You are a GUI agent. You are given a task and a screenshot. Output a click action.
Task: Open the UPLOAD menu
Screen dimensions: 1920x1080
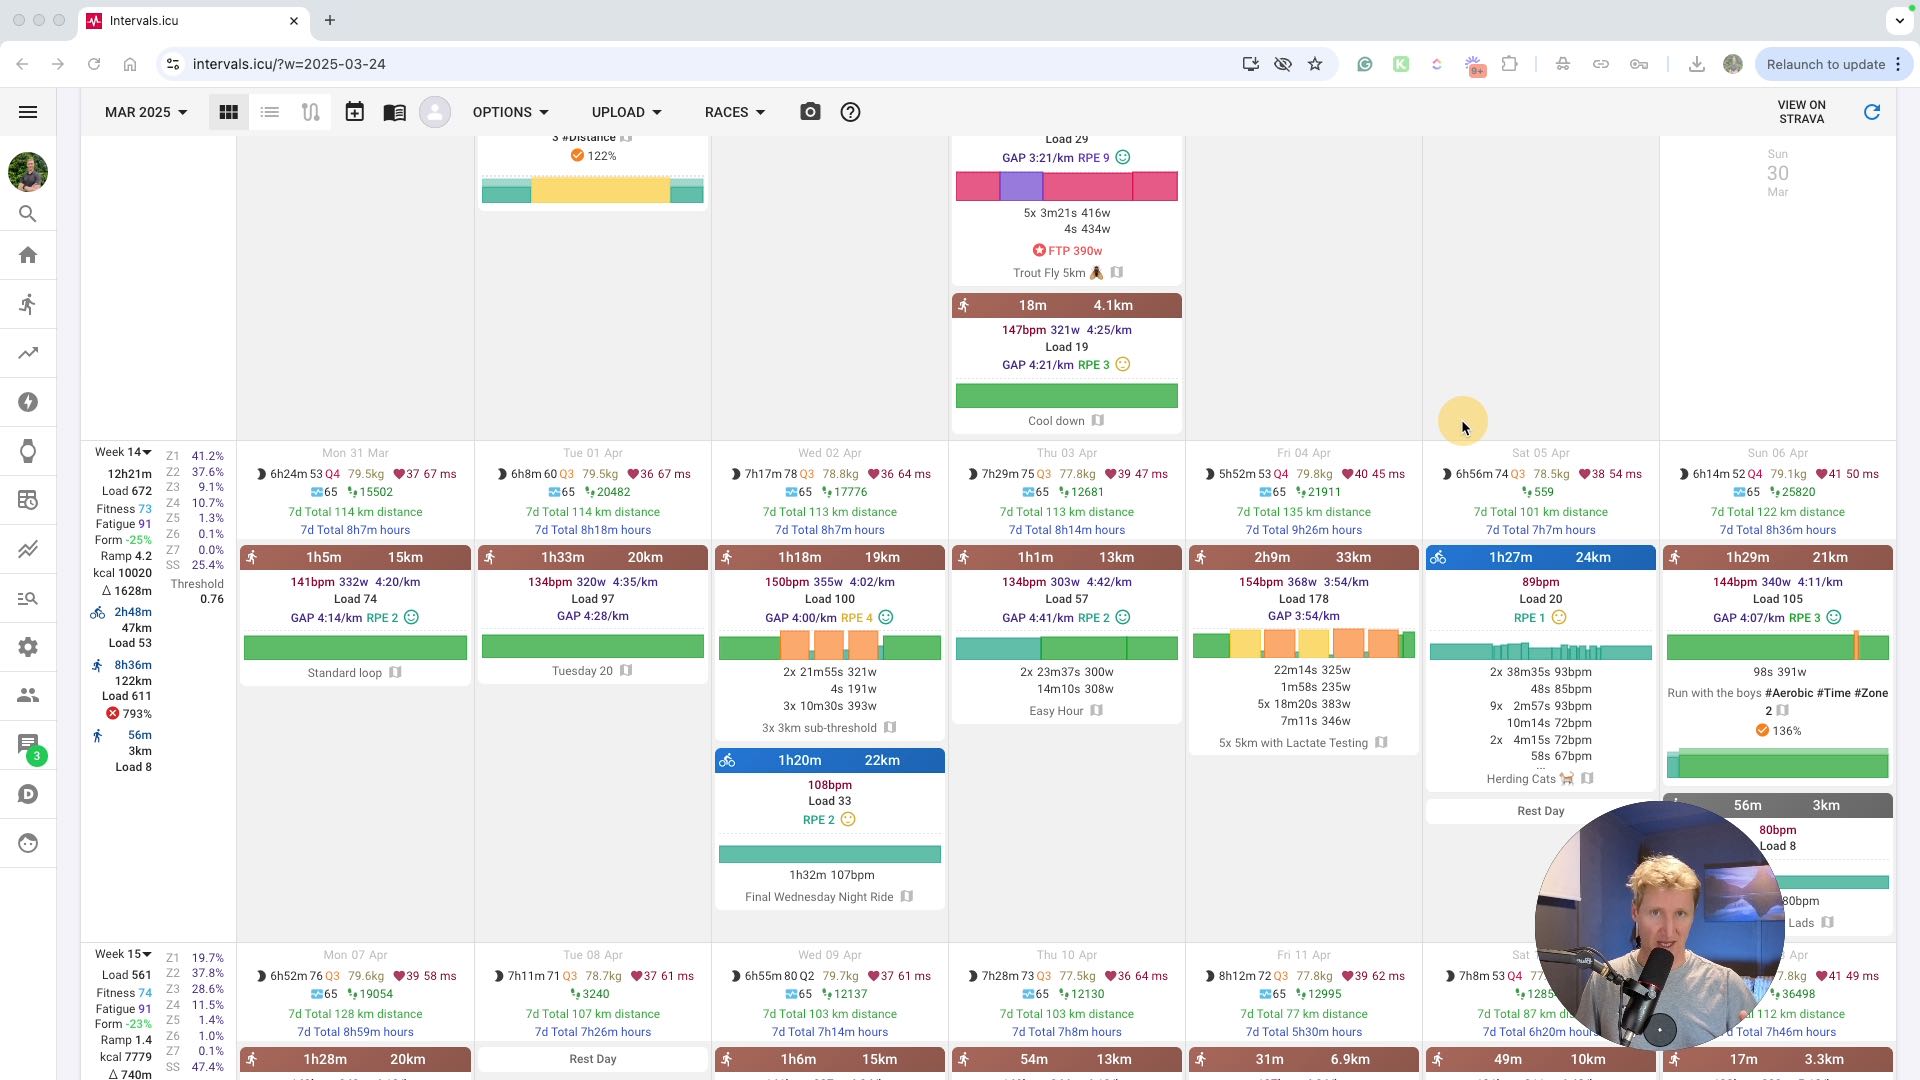pos(626,112)
